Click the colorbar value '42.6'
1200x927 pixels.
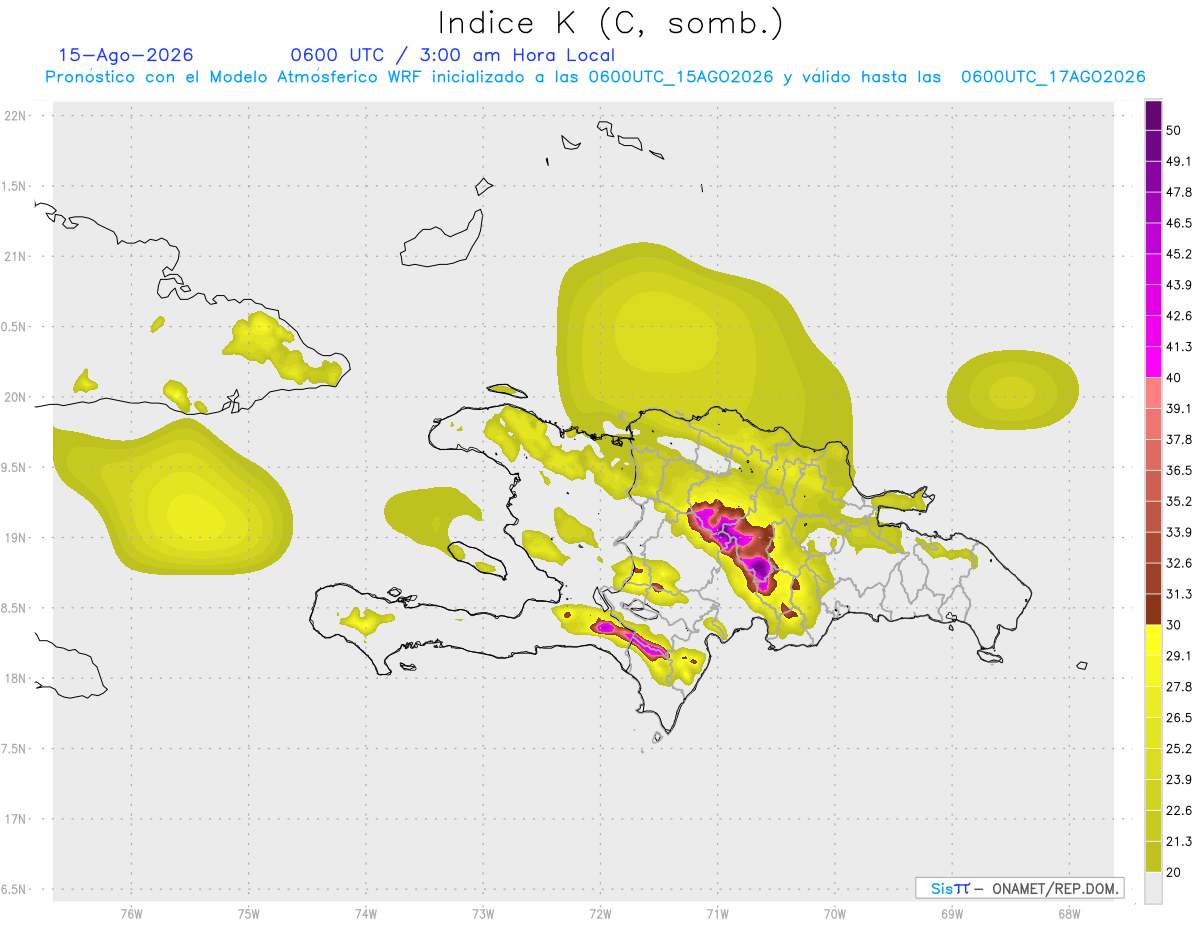(1179, 316)
